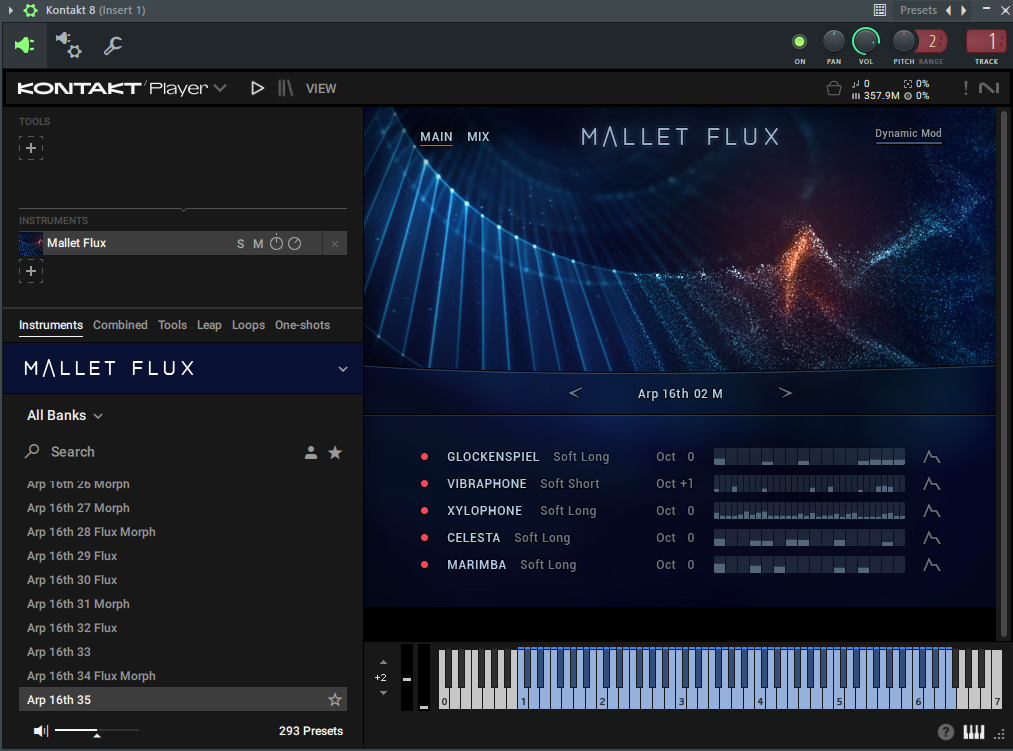Expand the Mallet Flux library banner chevron
This screenshot has height=751, width=1013.
tap(343, 369)
